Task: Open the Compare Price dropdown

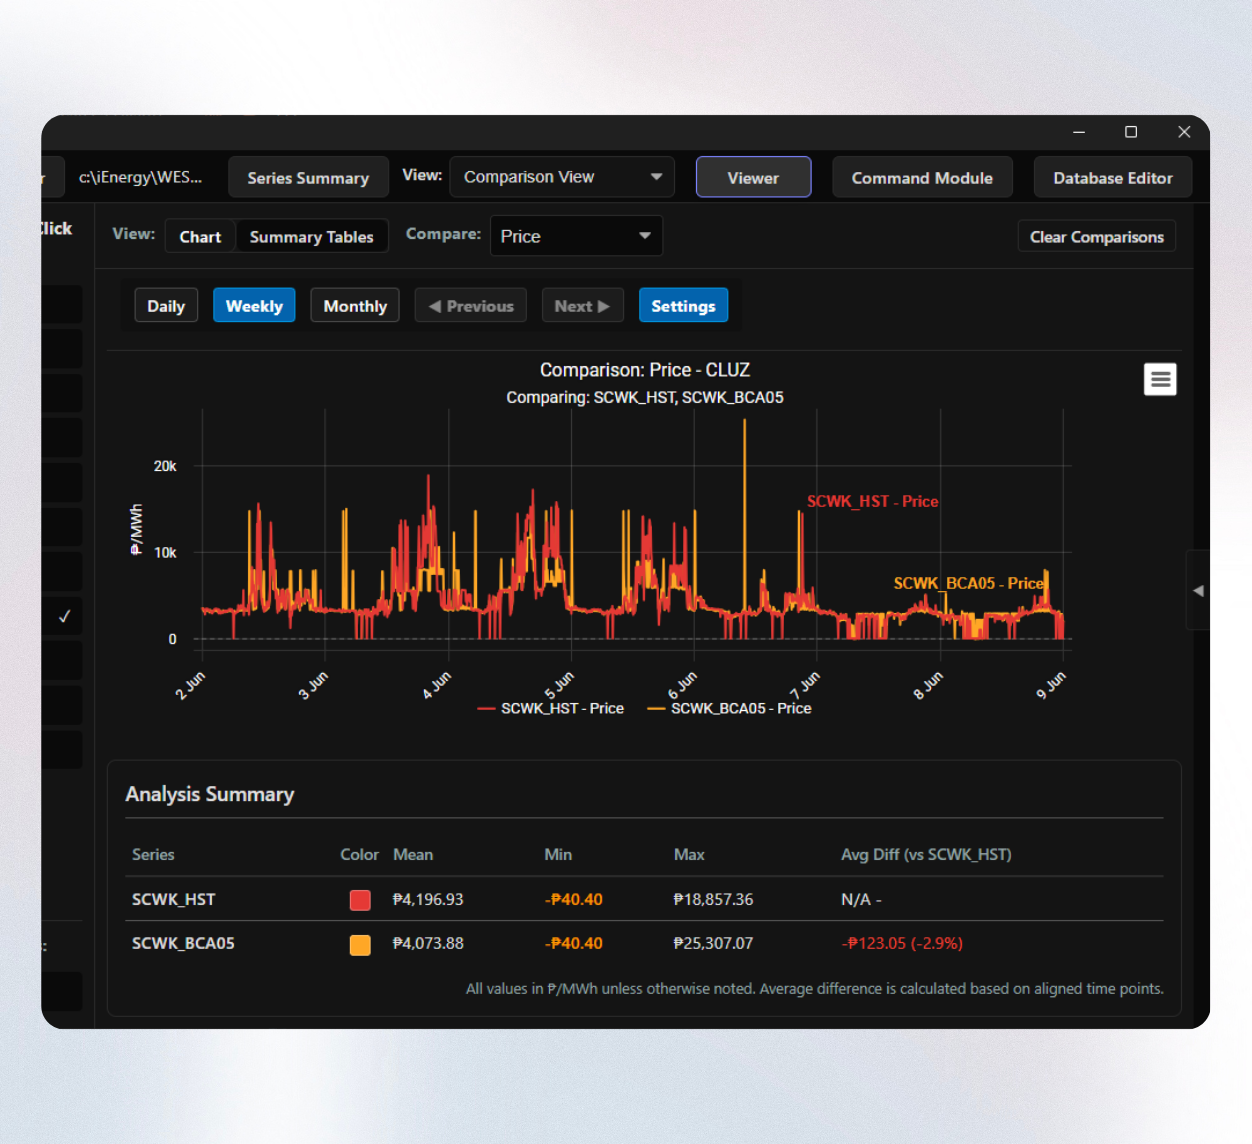Action: point(576,236)
